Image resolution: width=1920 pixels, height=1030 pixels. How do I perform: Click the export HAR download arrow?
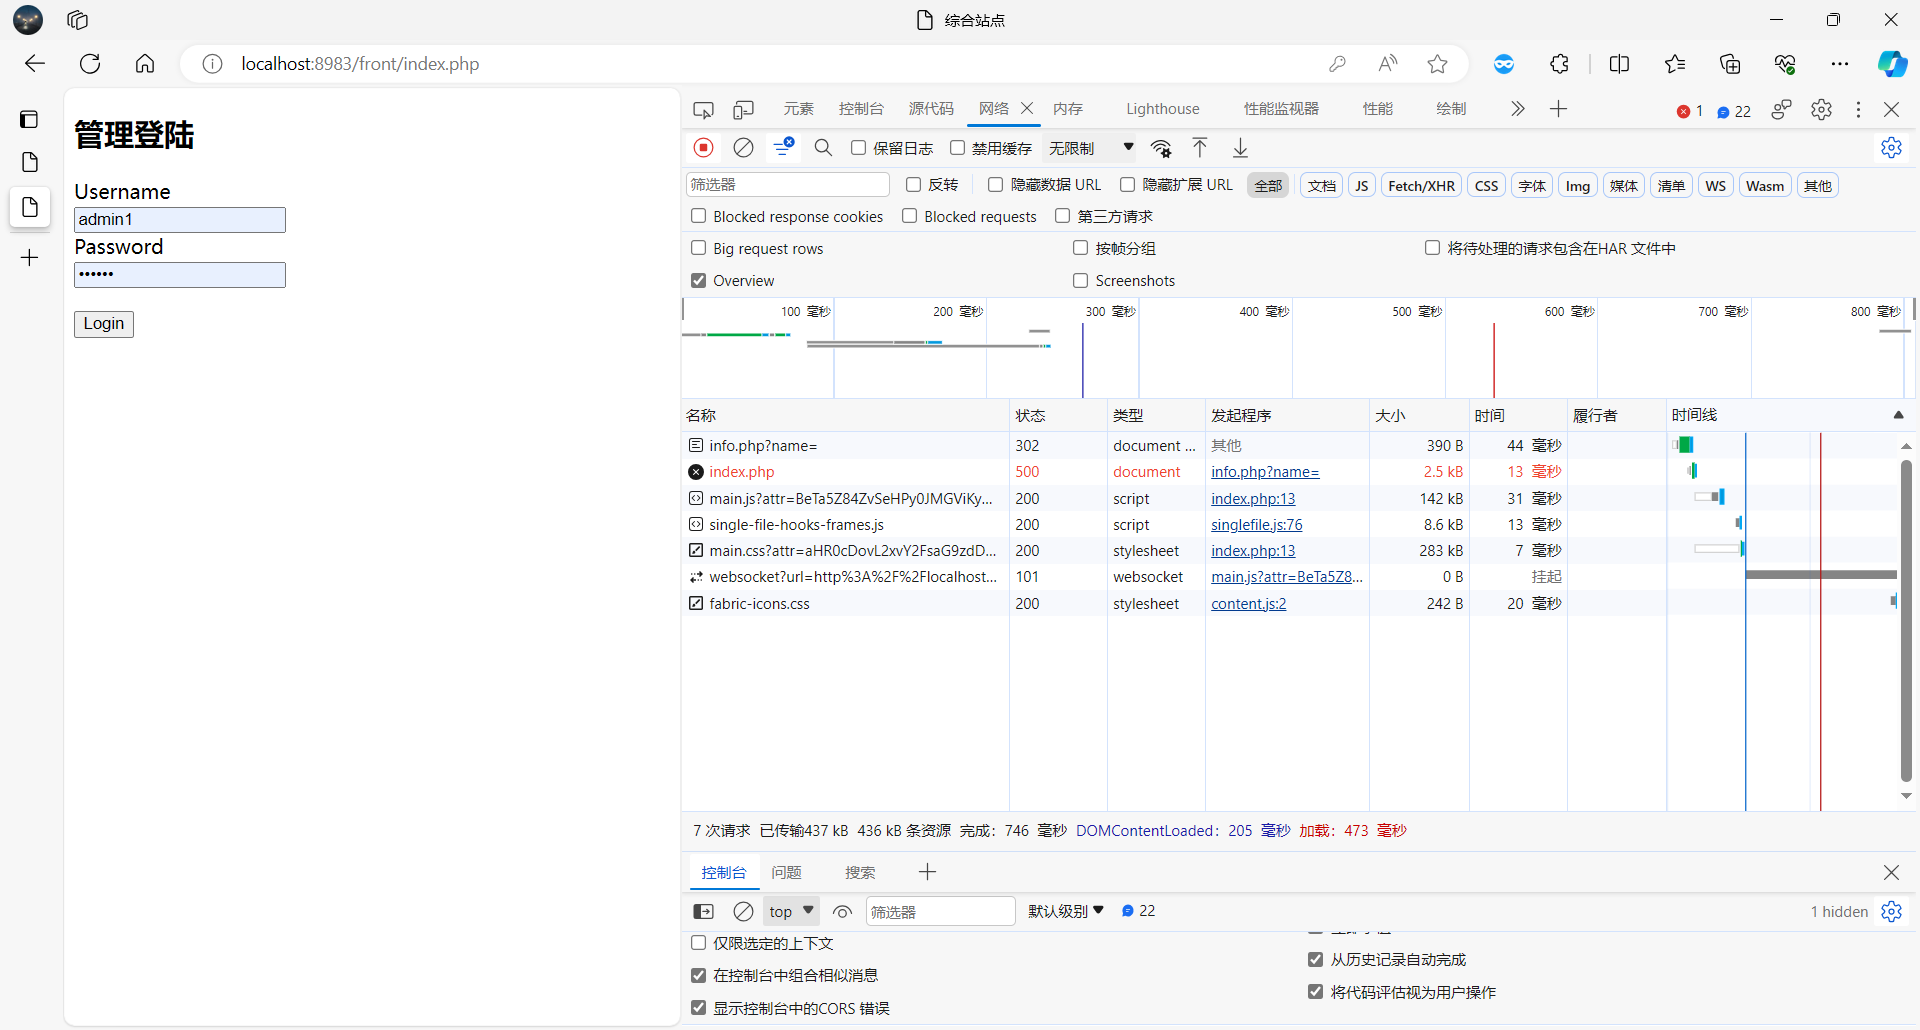pos(1240,148)
